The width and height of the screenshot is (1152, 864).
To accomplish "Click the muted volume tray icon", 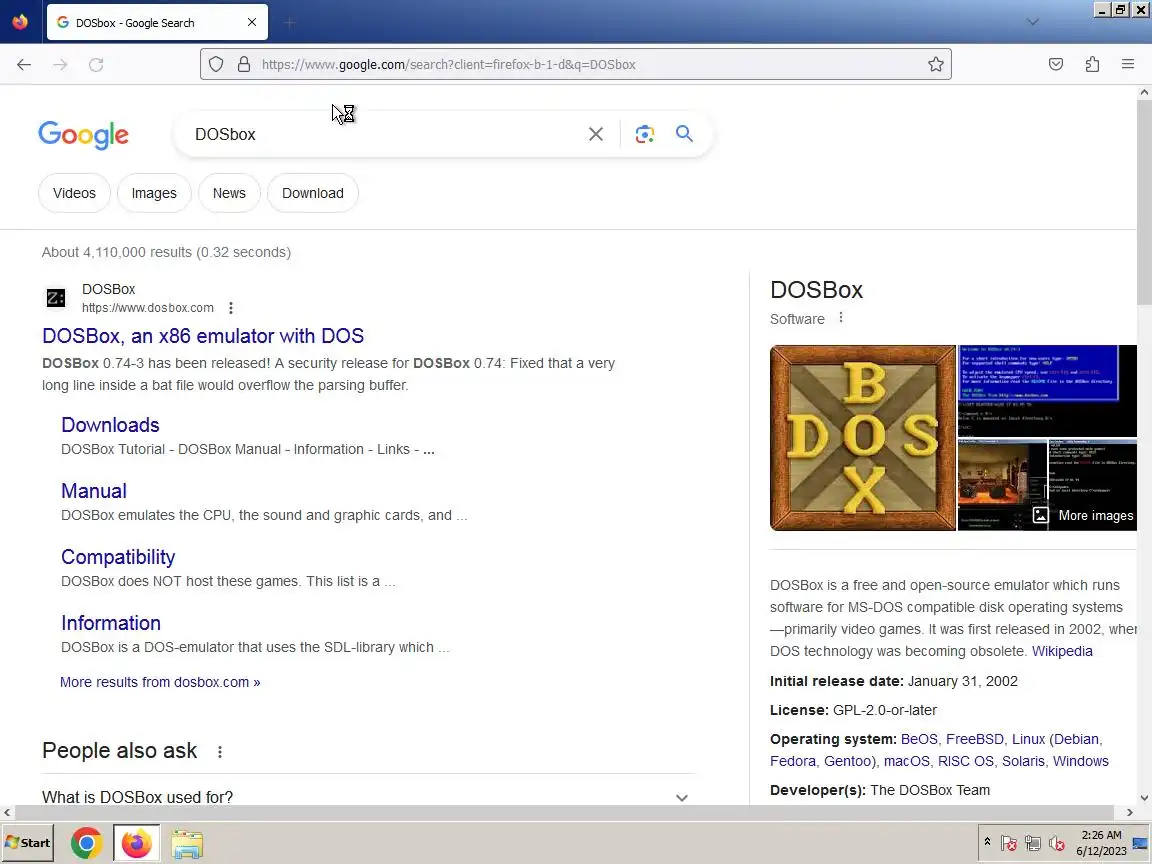I will click(x=1056, y=843).
